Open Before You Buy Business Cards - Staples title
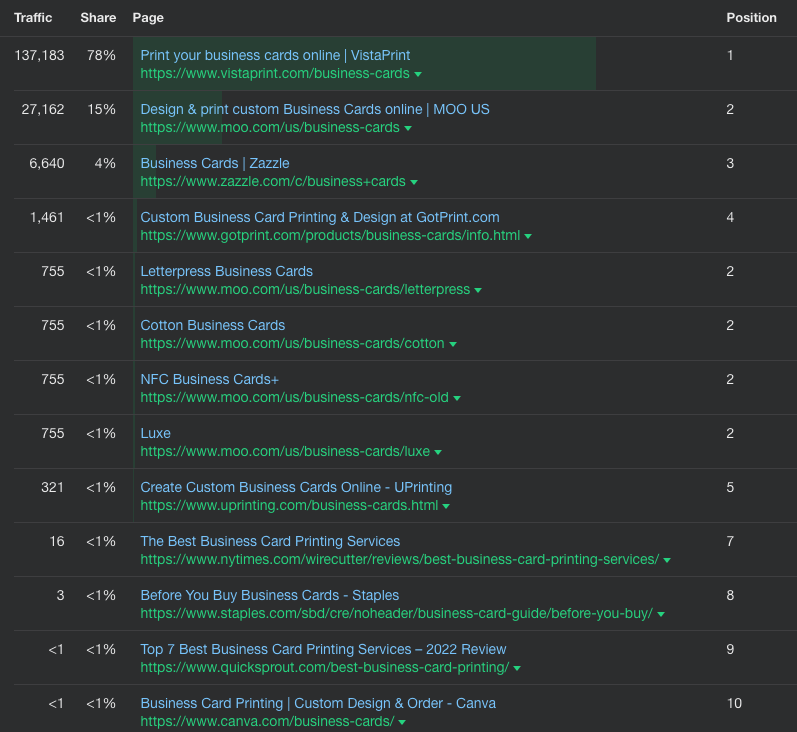Image resolution: width=797 pixels, height=732 pixels. click(x=269, y=595)
